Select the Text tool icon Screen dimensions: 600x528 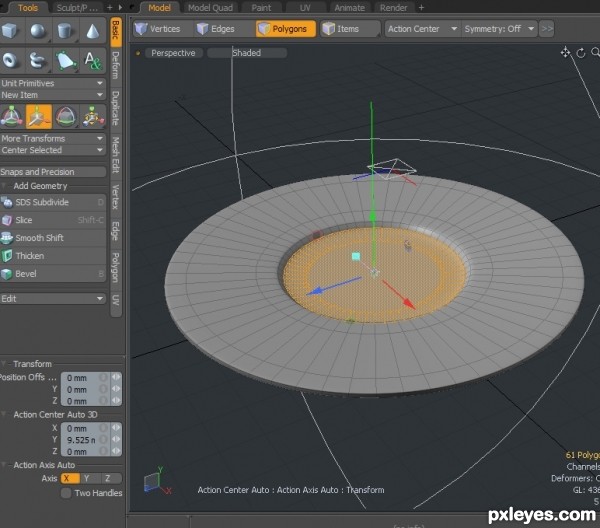tap(93, 60)
